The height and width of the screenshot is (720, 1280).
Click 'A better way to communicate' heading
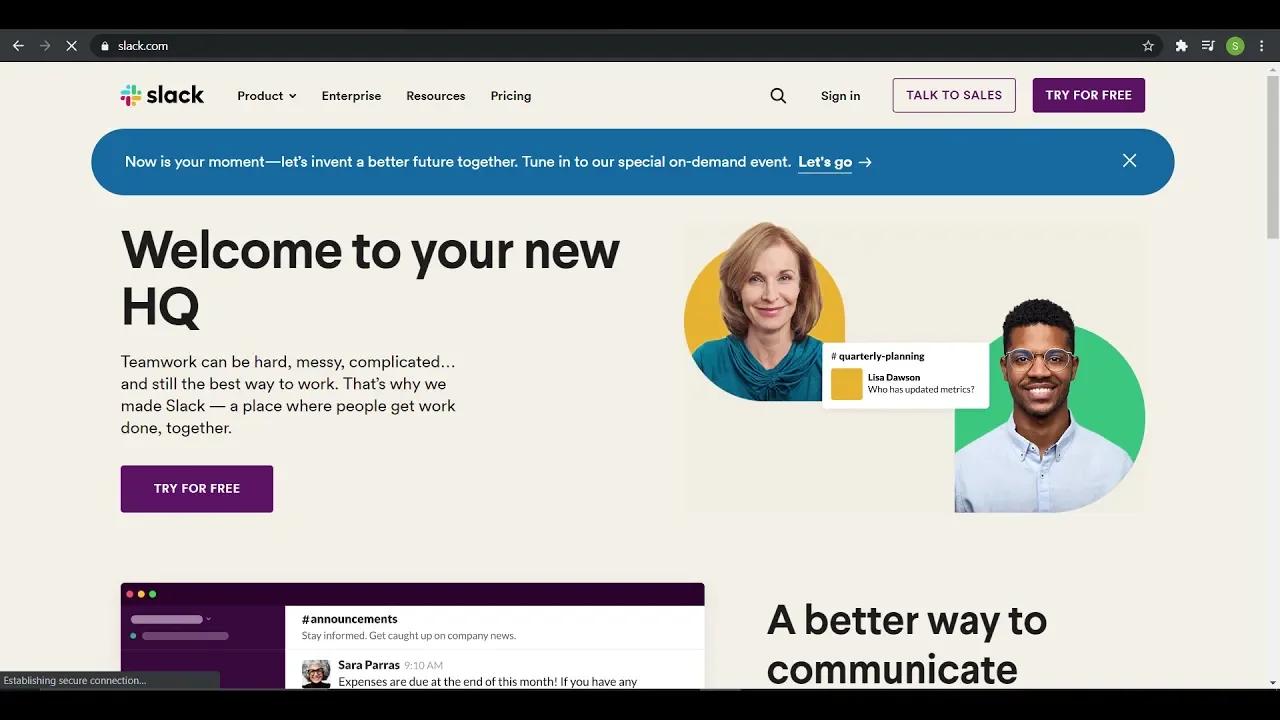(x=907, y=645)
